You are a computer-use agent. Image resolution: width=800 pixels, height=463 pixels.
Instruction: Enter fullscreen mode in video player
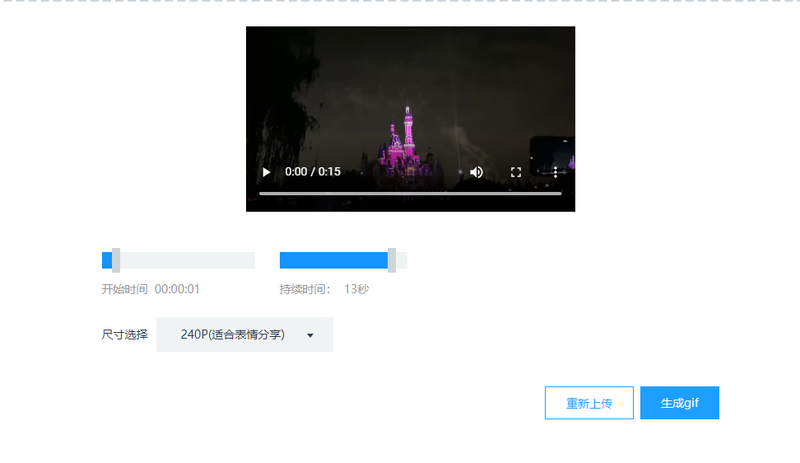click(516, 172)
